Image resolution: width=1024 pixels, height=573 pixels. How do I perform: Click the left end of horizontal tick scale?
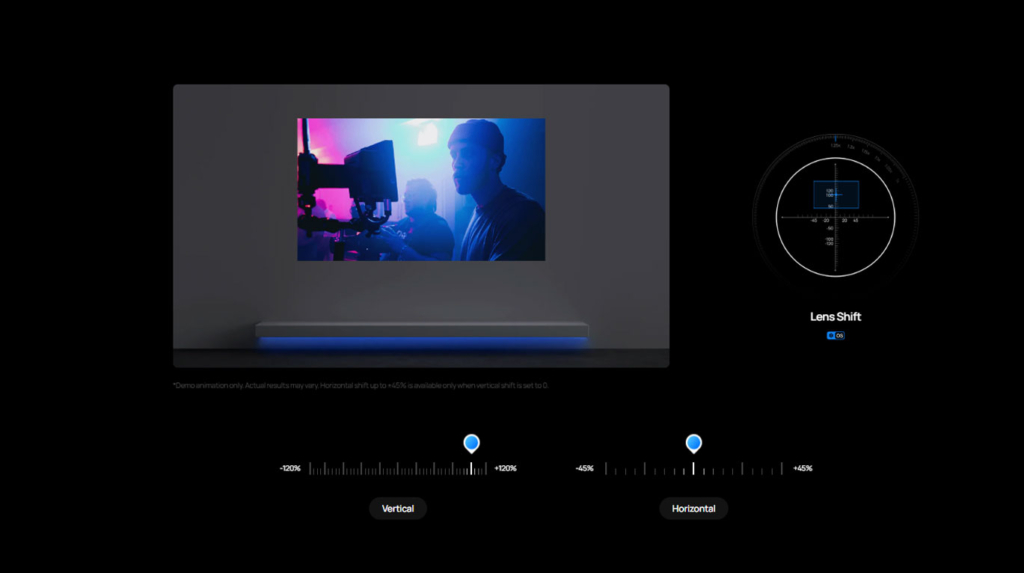[x=606, y=468]
